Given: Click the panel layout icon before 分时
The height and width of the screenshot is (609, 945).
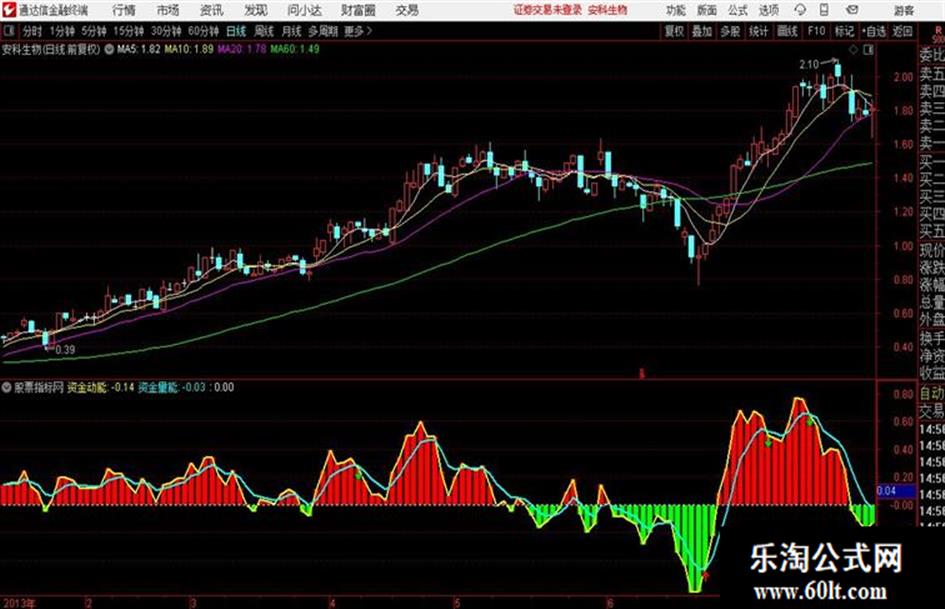Looking at the screenshot, I should pos(8,31).
